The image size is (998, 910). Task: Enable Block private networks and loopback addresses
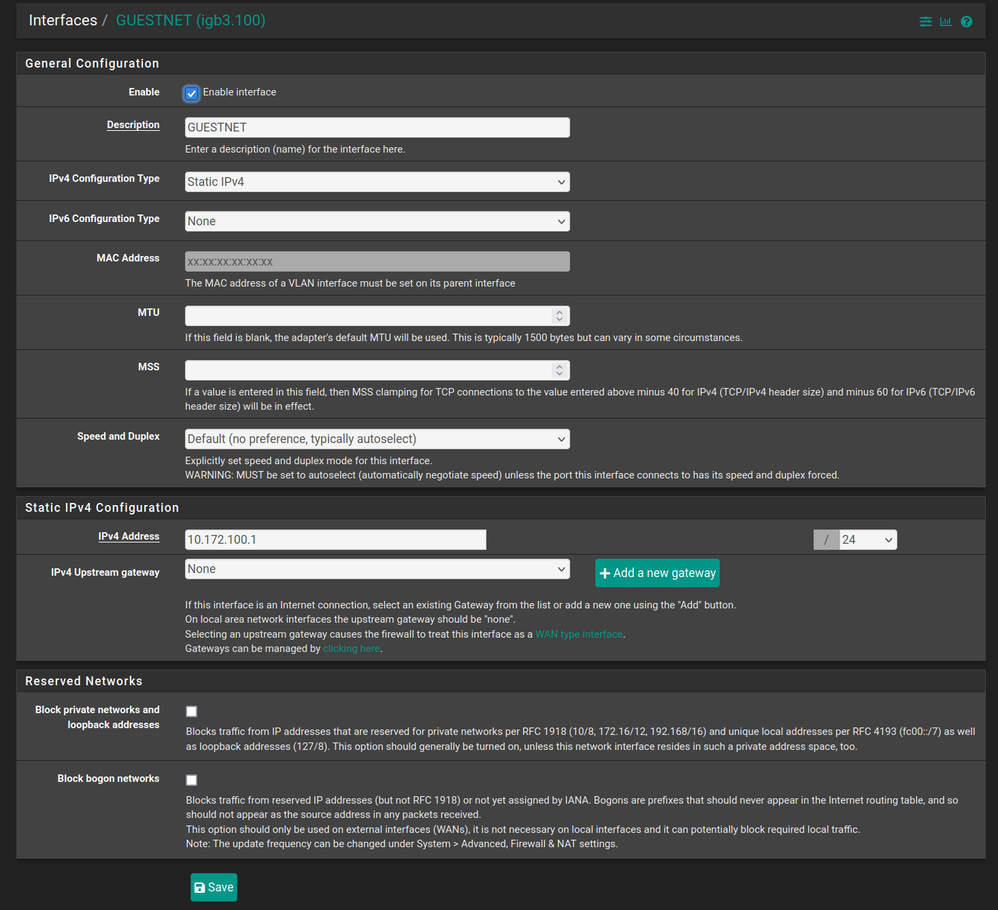tap(191, 711)
